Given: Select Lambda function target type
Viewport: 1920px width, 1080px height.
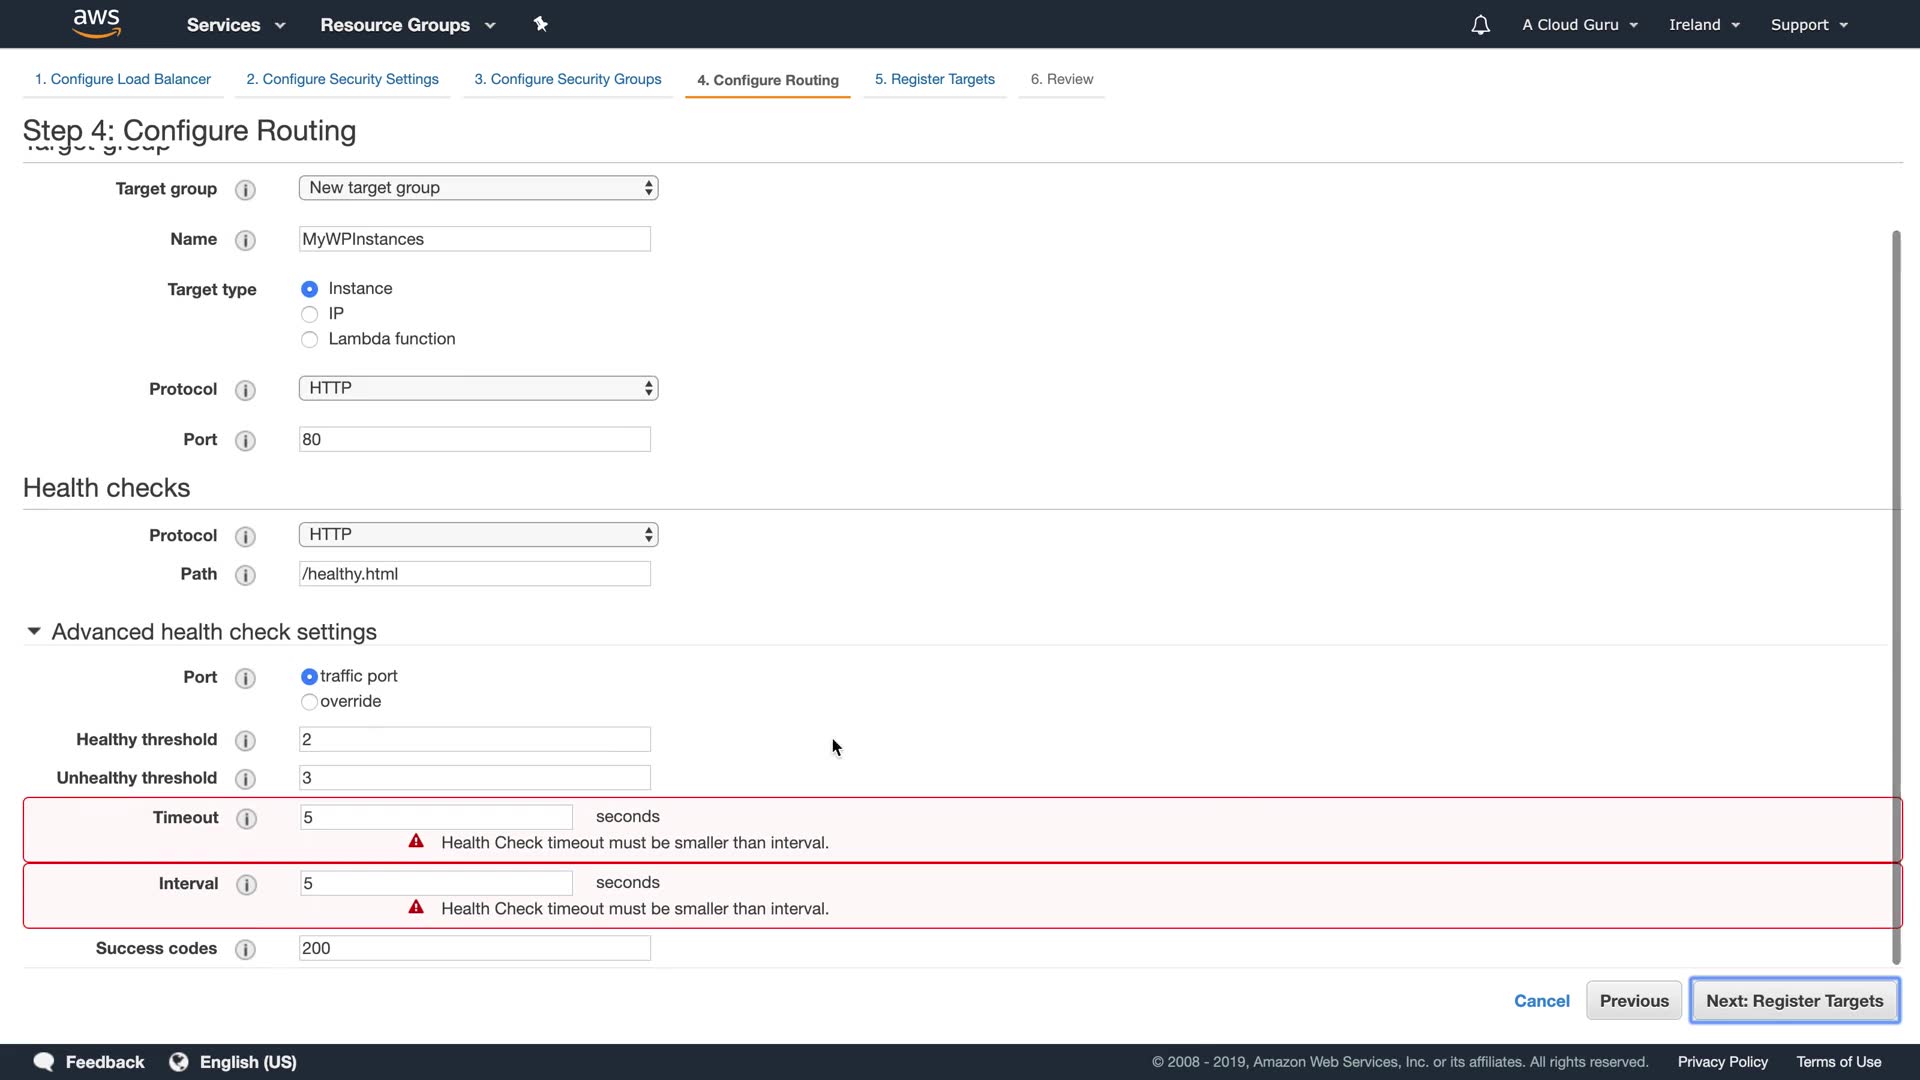Looking at the screenshot, I should [309, 339].
